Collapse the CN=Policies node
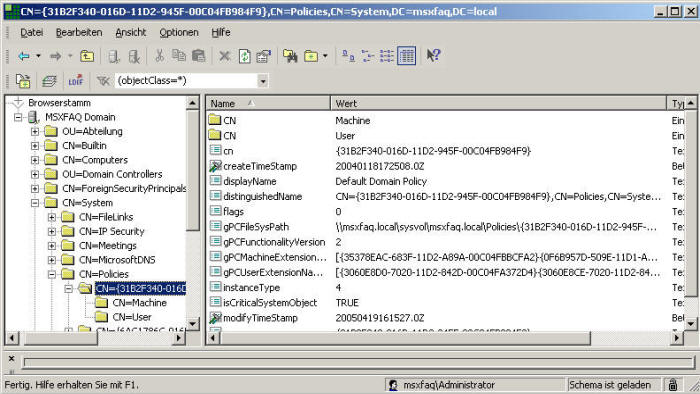 (x=52, y=274)
